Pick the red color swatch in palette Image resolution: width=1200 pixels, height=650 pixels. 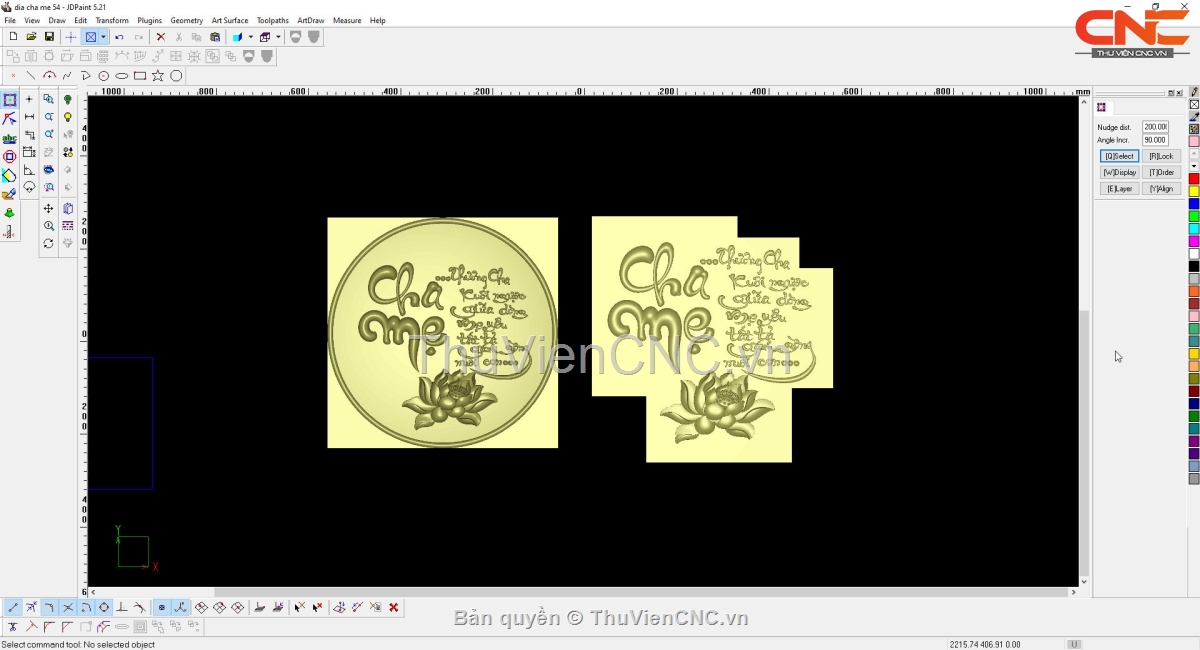[1194, 179]
